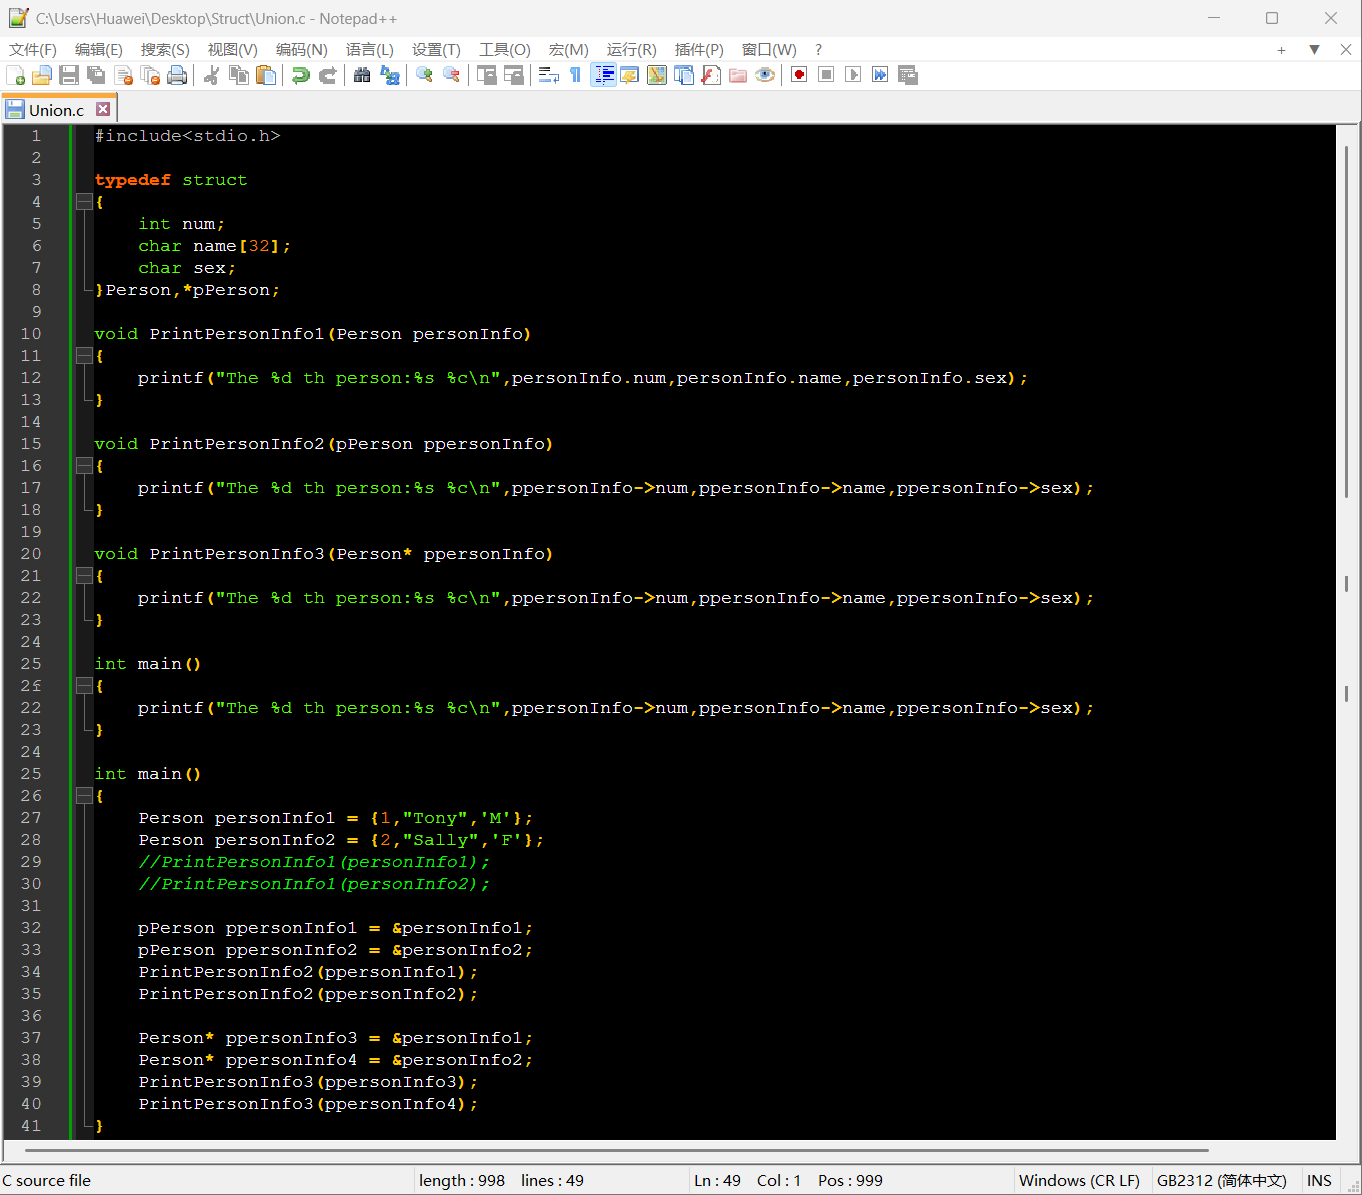
Task: Open the 设置(T) menu
Action: tap(437, 50)
